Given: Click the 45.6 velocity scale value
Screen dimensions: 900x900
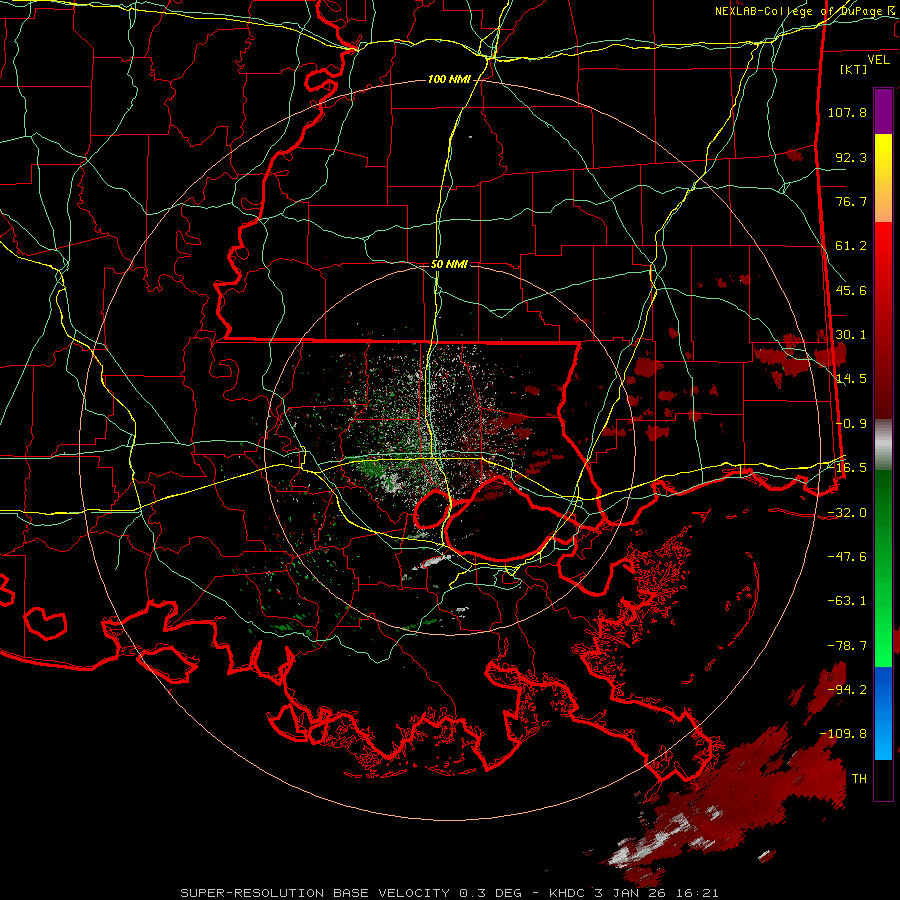Looking at the screenshot, I should [x=851, y=290].
